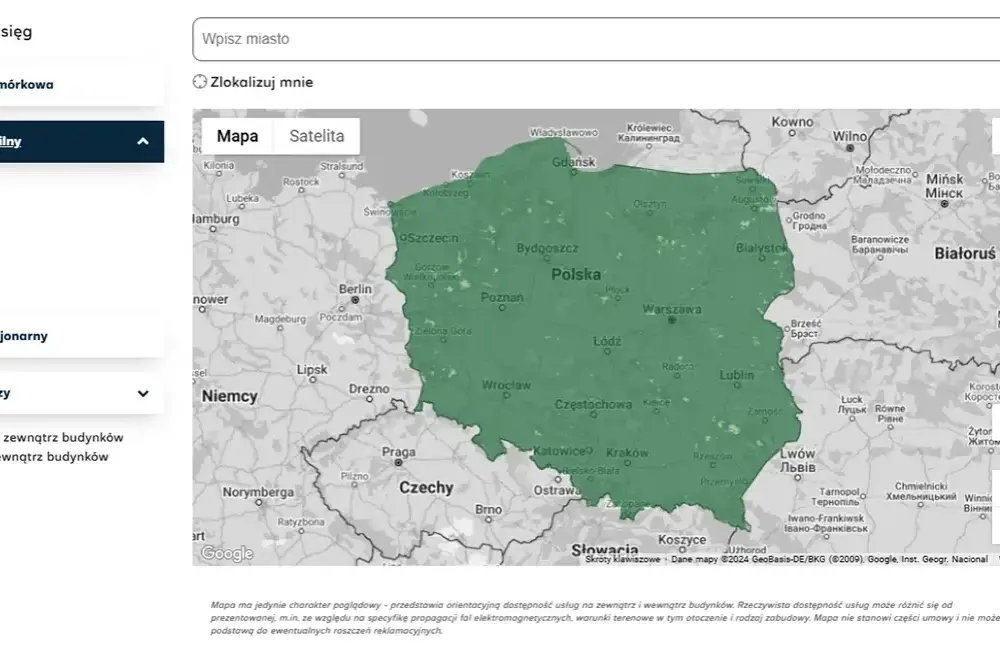Click the Poznań label on map
Image resolution: width=1000 pixels, height=650 pixels.
502,297
